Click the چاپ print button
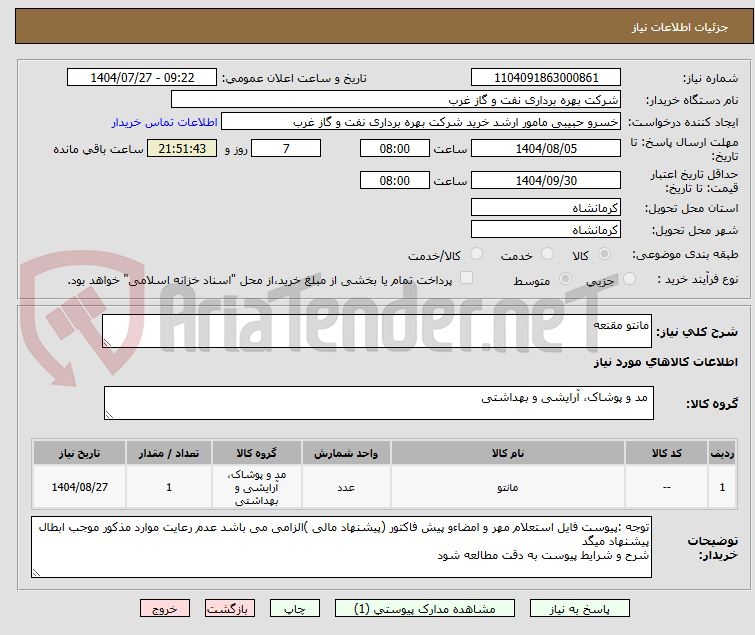Image resolution: width=755 pixels, height=635 pixels. 295,609
